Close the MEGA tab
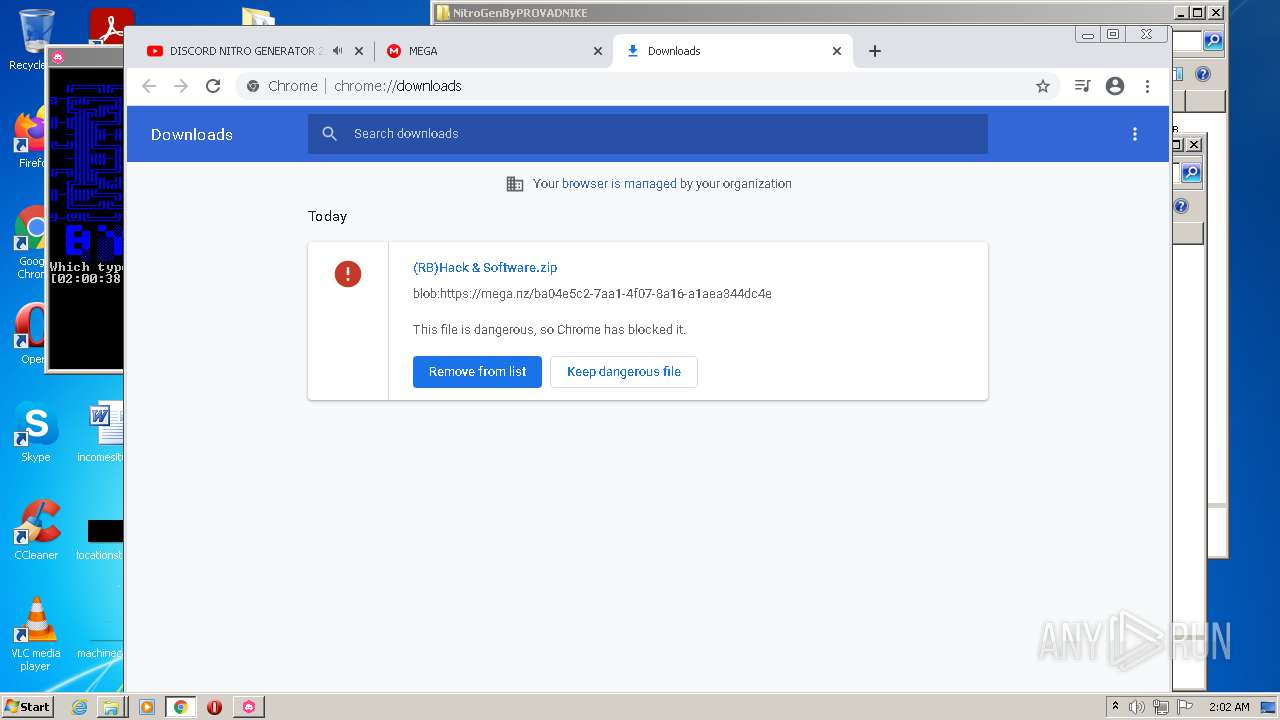Viewport: 1280px width, 720px height. (x=598, y=51)
